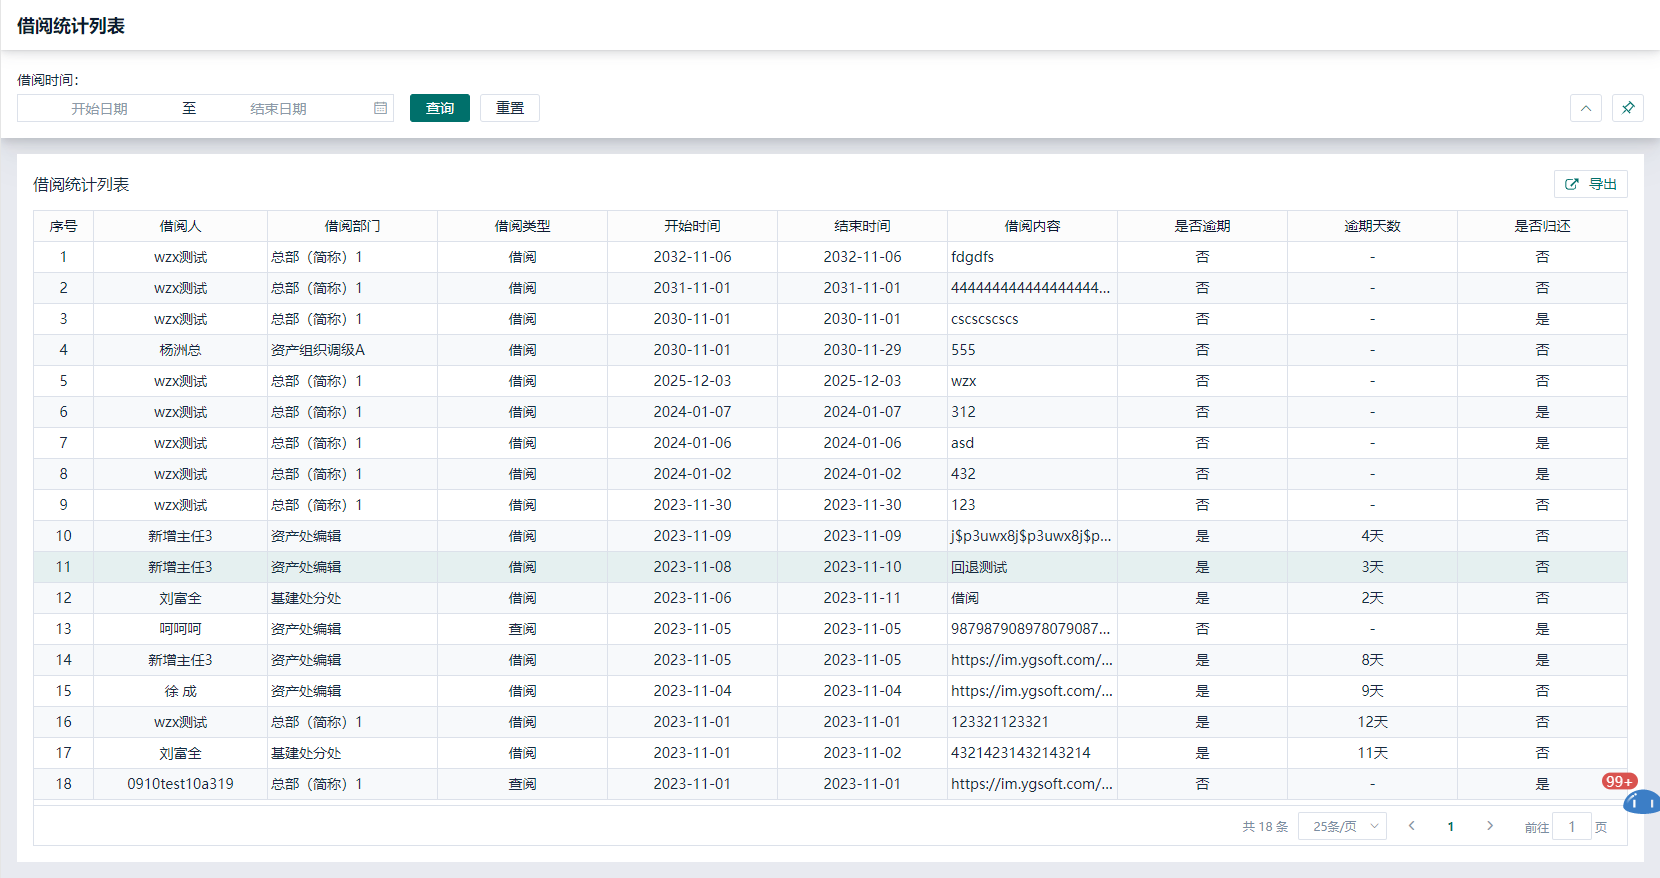Click the 序号 column header
This screenshot has width=1660, height=878.
(63, 226)
